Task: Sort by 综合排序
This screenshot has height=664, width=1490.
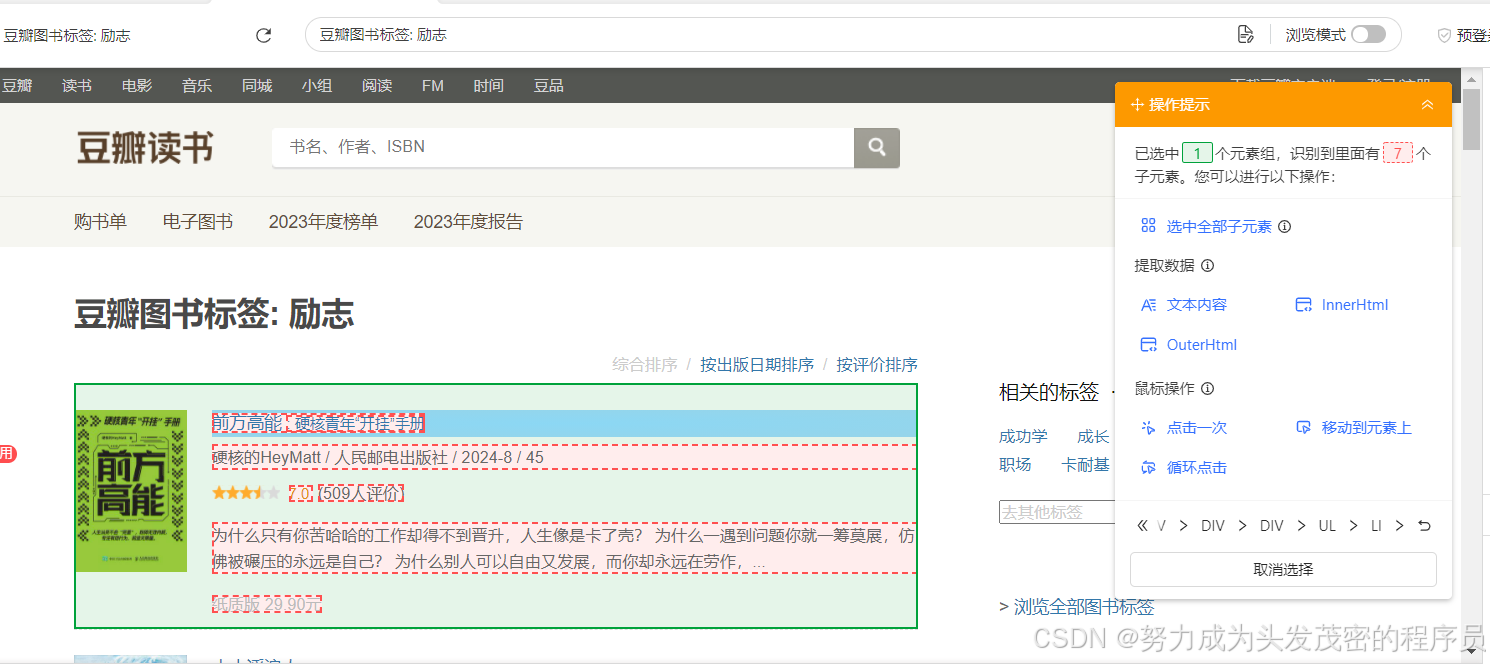Action: click(x=645, y=365)
